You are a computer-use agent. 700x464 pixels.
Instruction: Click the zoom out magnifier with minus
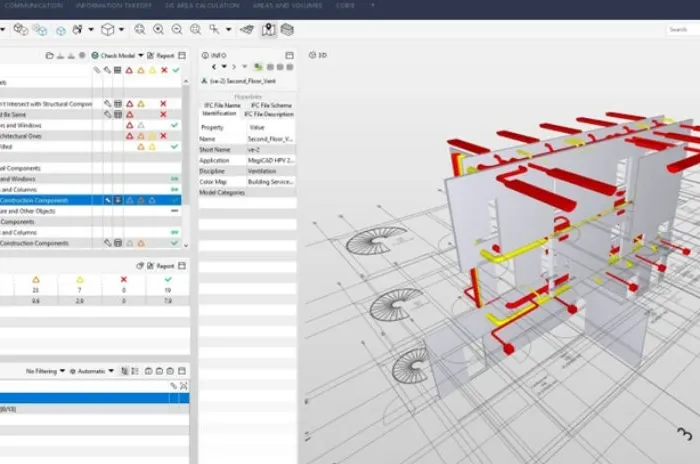point(177,30)
